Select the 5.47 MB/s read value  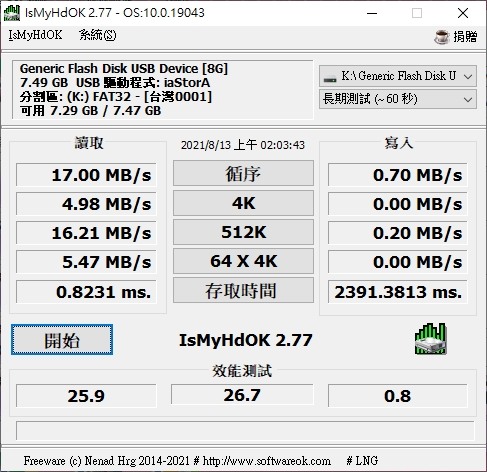[86, 262]
